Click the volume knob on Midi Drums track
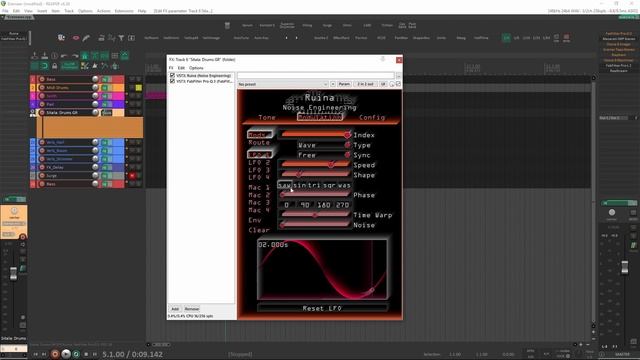The image size is (640, 360). (x=95, y=87)
